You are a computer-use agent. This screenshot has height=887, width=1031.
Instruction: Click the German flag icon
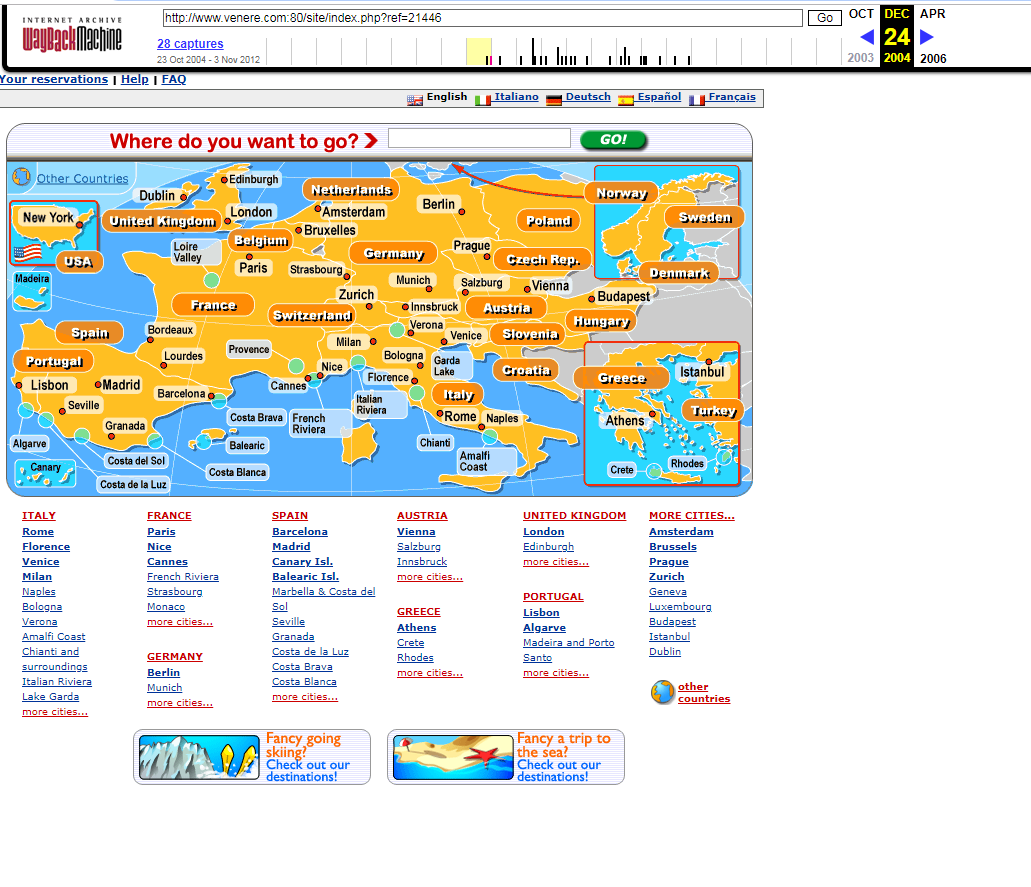tap(554, 100)
